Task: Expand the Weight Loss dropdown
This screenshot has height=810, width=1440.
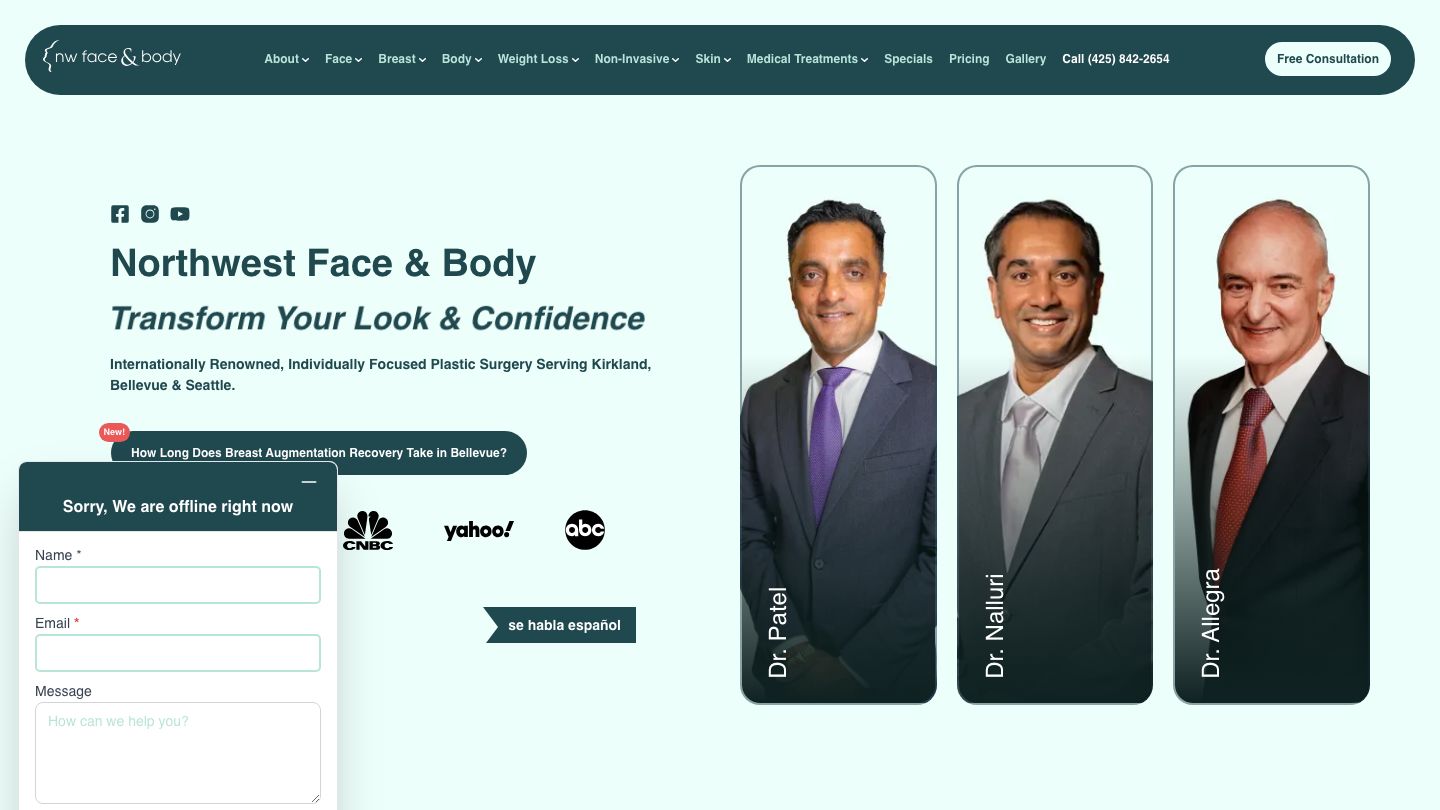Action: 538,59
